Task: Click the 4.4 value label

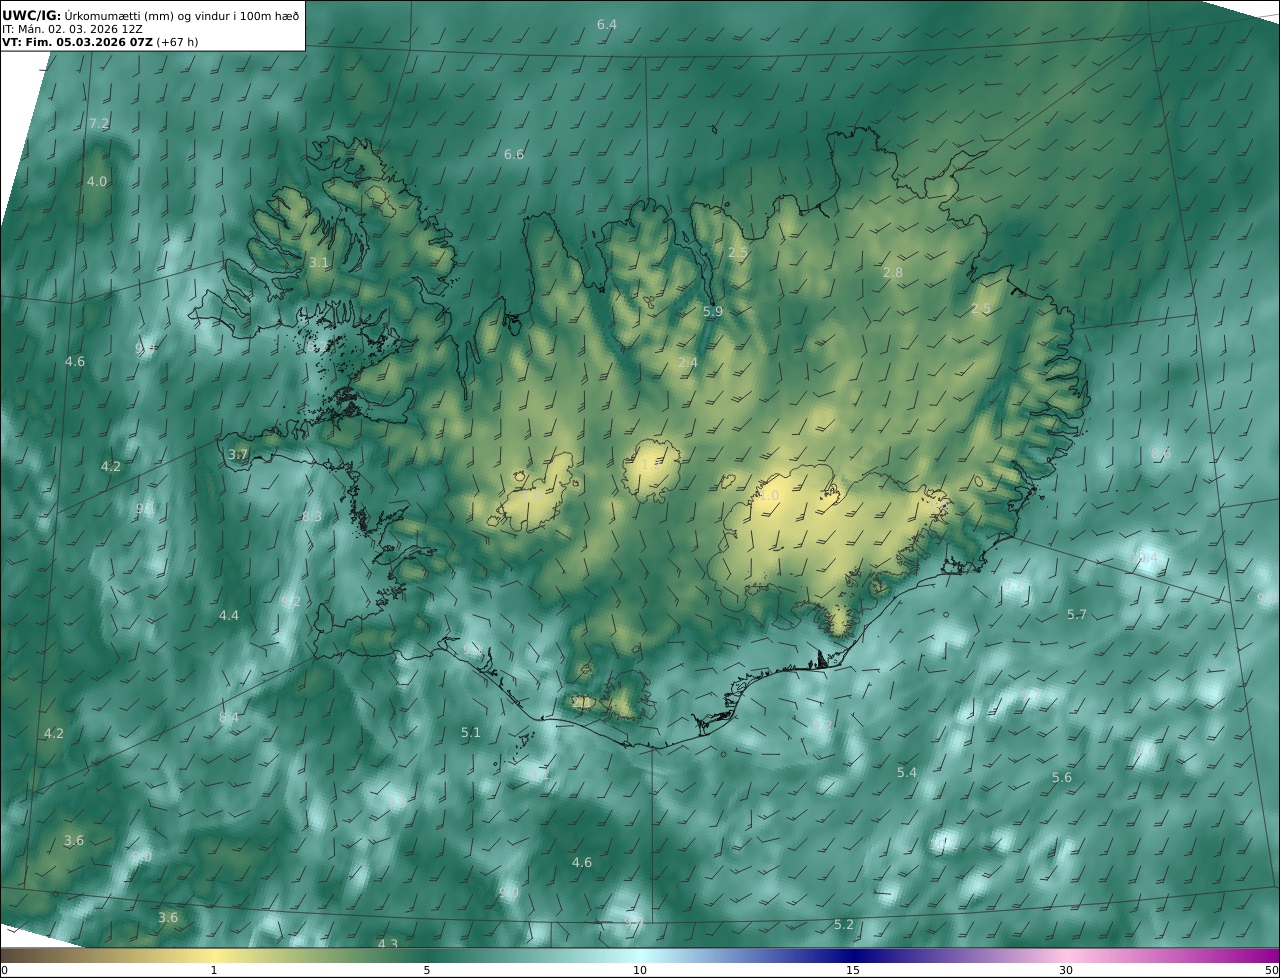Action: click(x=229, y=615)
